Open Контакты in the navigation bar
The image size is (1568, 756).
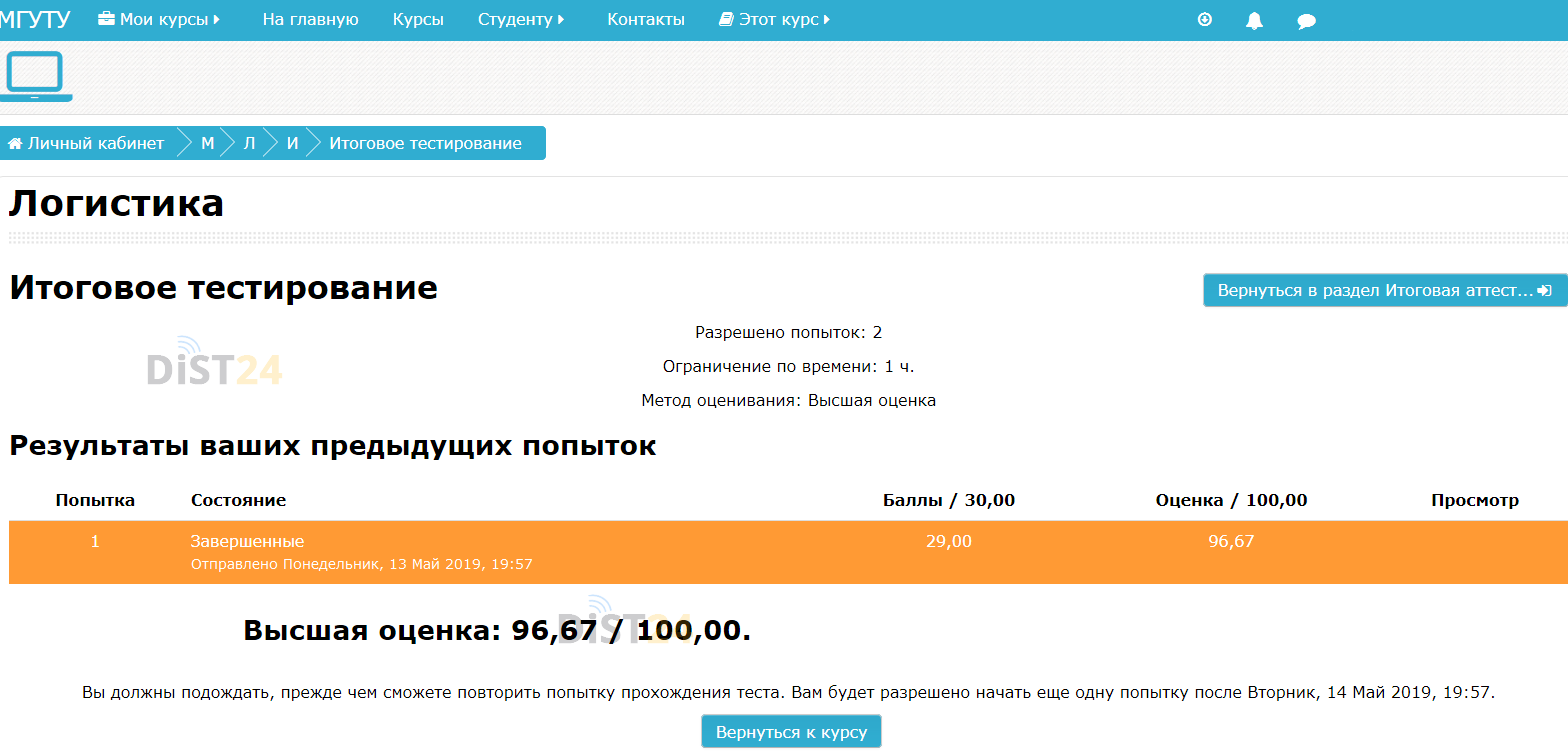point(646,20)
